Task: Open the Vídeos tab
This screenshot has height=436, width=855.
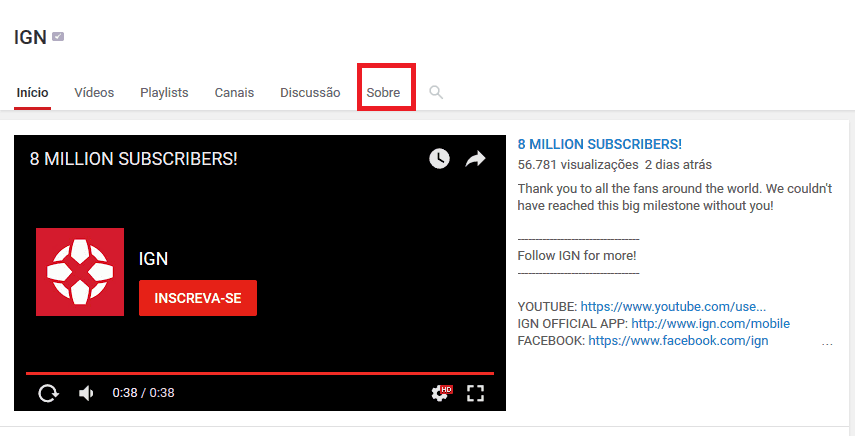Action: (94, 93)
